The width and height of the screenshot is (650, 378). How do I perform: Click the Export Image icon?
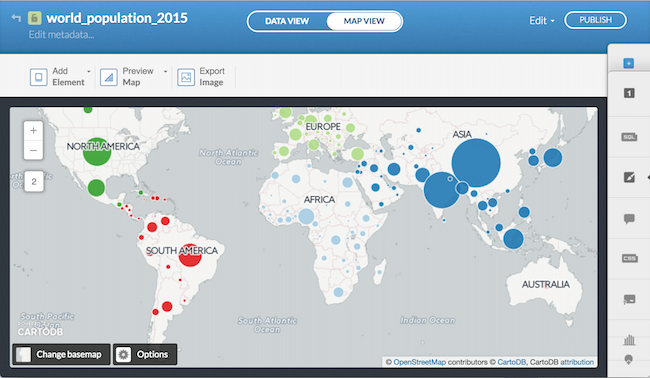click(x=186, y=77)
